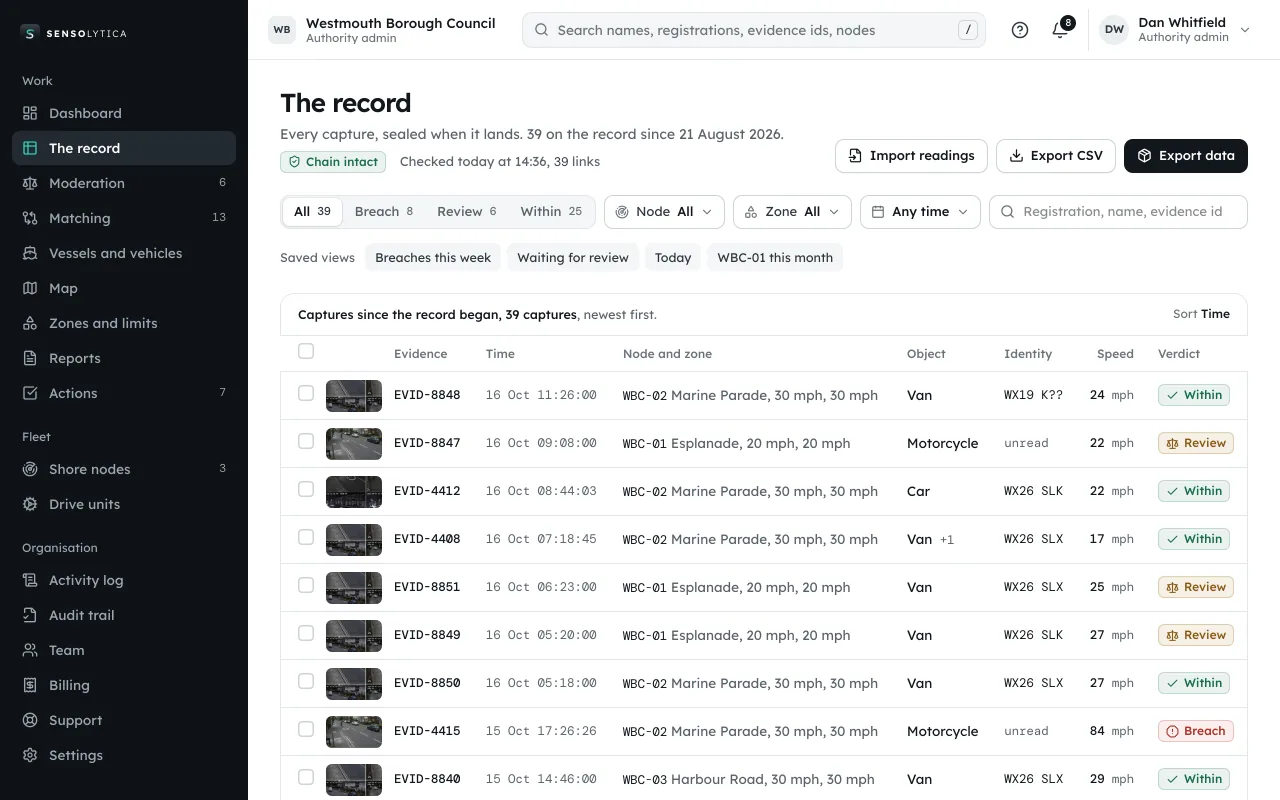Switch to the Breach tab
This screenshot has height=800, width=1280.
[384, 212]
